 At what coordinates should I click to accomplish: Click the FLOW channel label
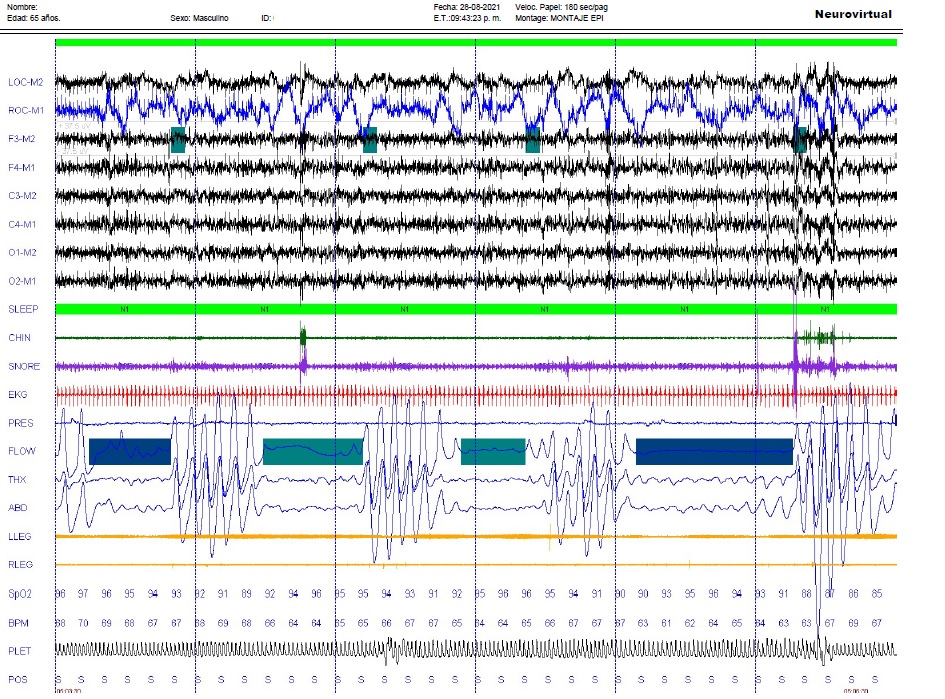[22, 451]
